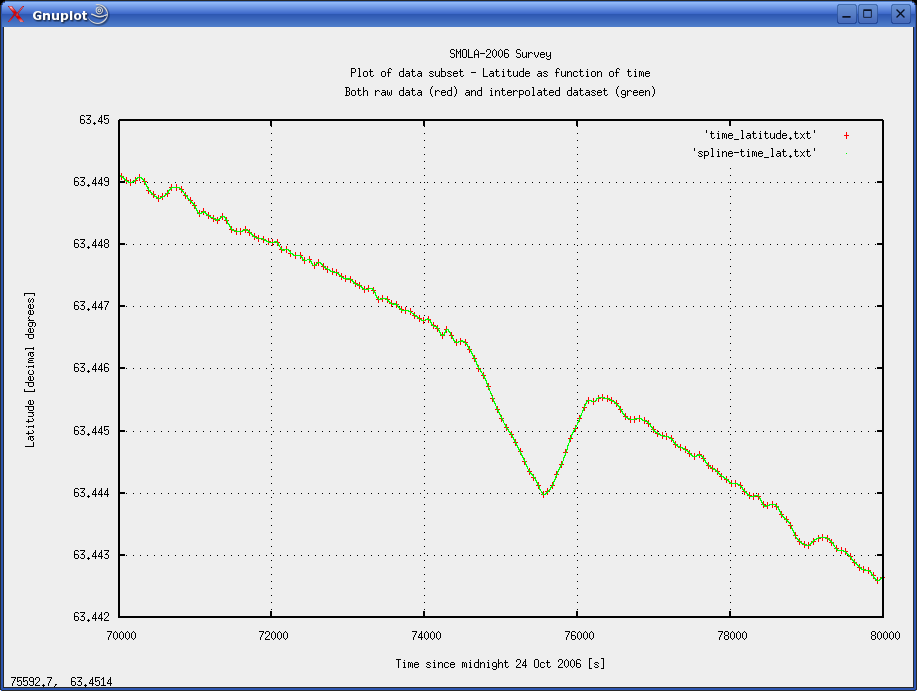Click the 80000 x-axis tick label

click(x=882, y=635)
